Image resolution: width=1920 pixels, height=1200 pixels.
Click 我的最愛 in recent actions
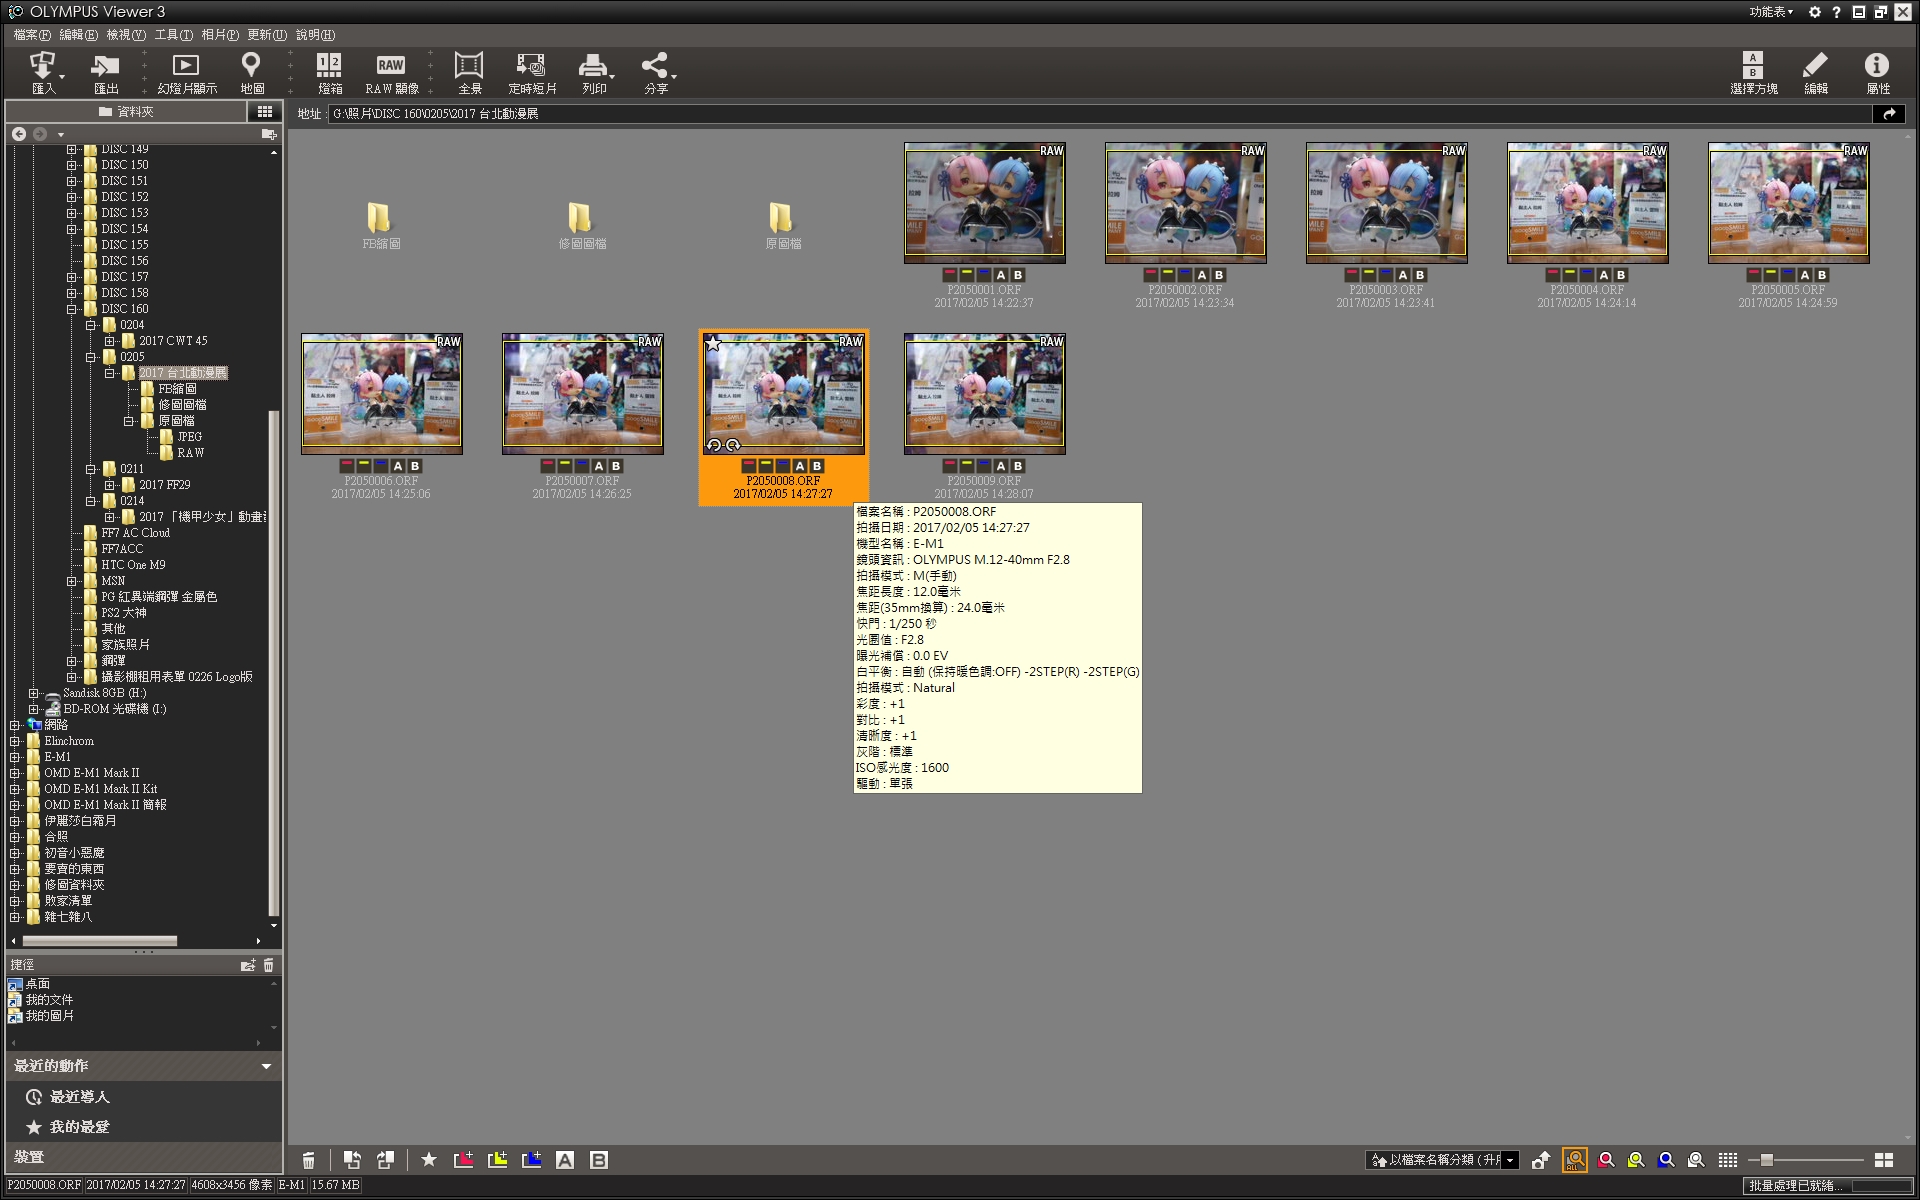(79, 1127)
